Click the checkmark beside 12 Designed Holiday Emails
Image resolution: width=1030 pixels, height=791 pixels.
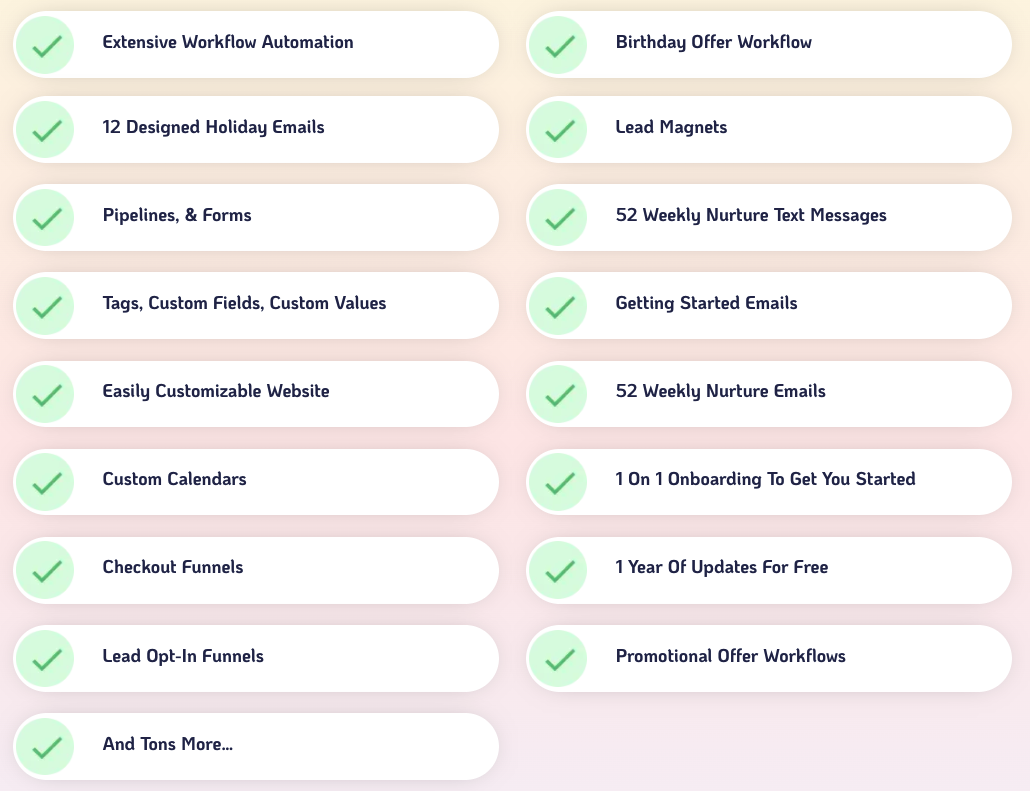coord(46,129)
